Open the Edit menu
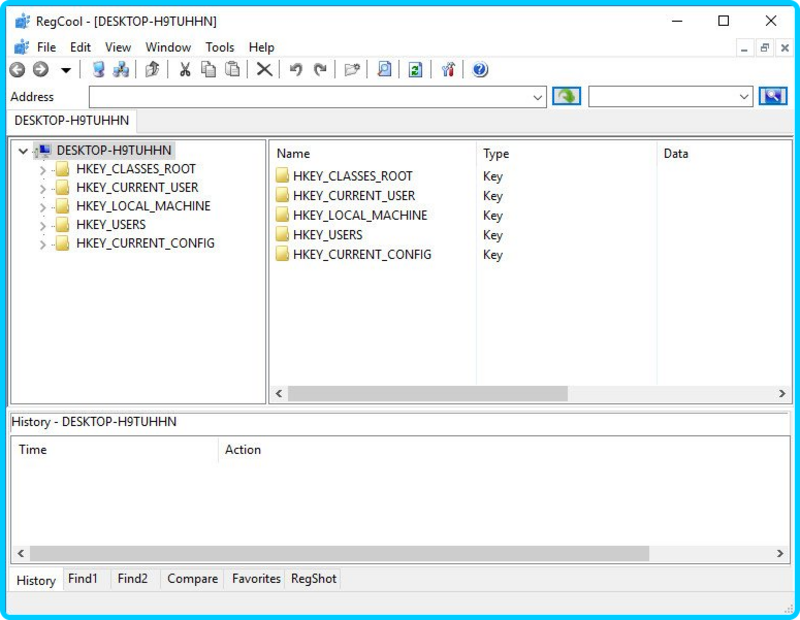This screenshot has width=800, height=620. coord(80,47)
